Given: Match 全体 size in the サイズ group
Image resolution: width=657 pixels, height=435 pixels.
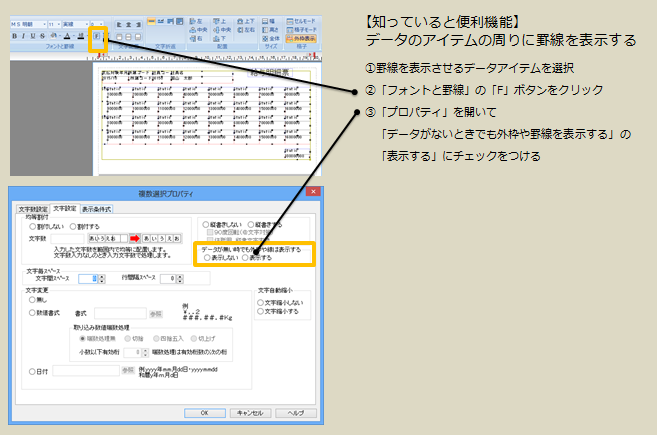Looking at the screenshot, I should (271, 39).
